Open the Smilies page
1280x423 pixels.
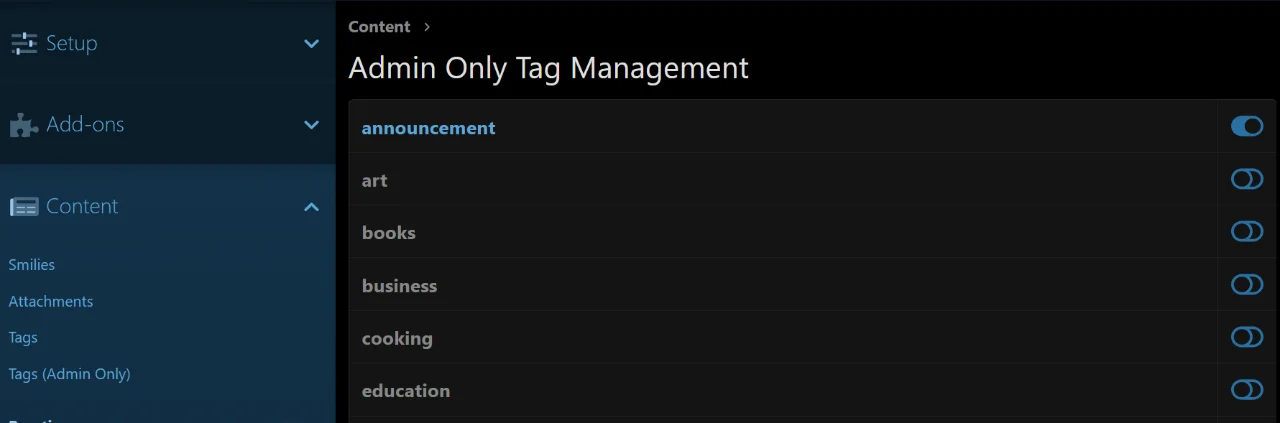(x=32, y=265)
